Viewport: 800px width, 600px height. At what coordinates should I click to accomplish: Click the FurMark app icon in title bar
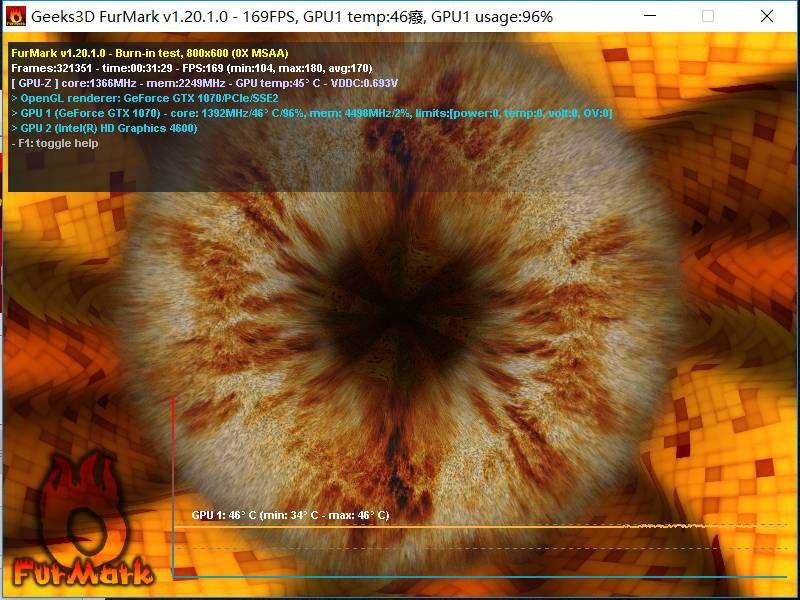15,16
